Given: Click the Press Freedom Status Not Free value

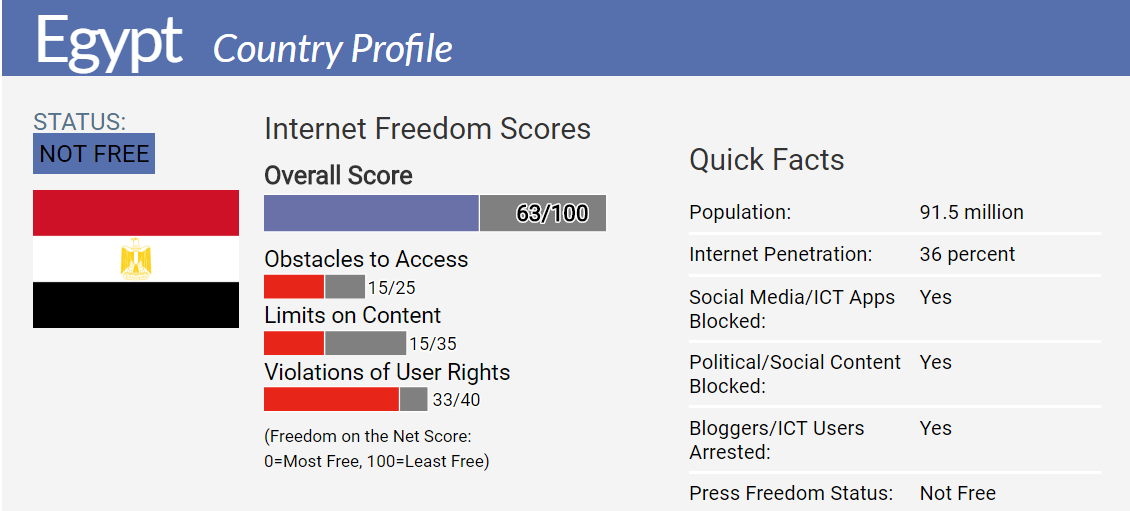Looking at the screenshot, I should [x=958, y=494].
